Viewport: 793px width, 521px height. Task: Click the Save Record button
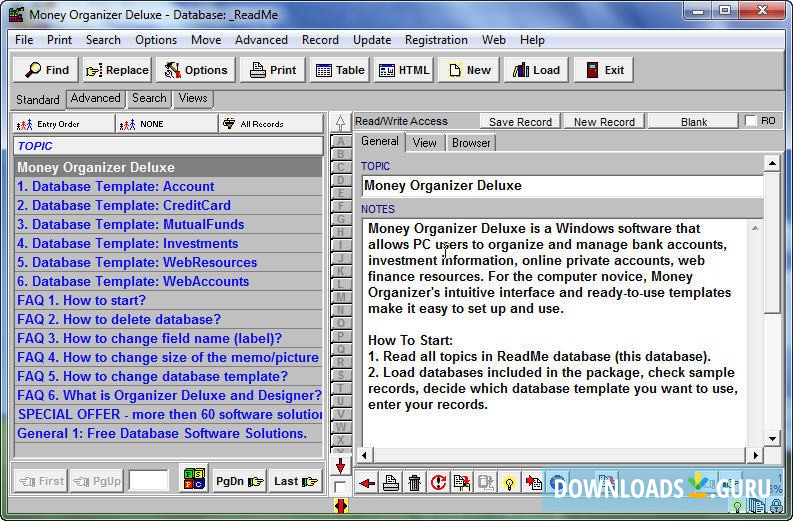pos(520,122)
